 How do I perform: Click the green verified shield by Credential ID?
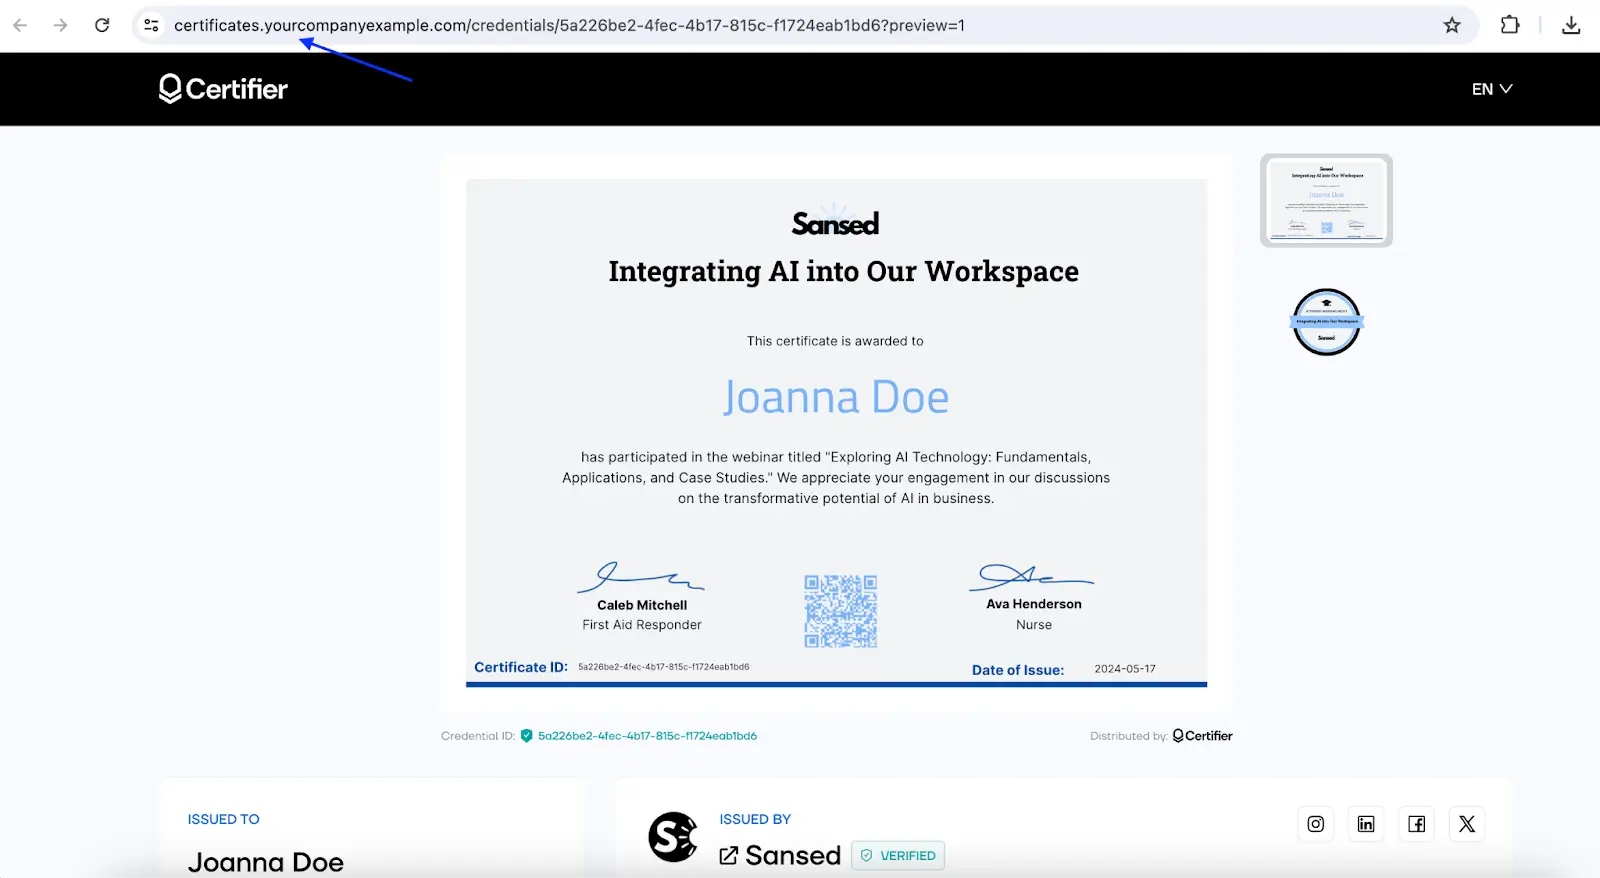(527, 736)
